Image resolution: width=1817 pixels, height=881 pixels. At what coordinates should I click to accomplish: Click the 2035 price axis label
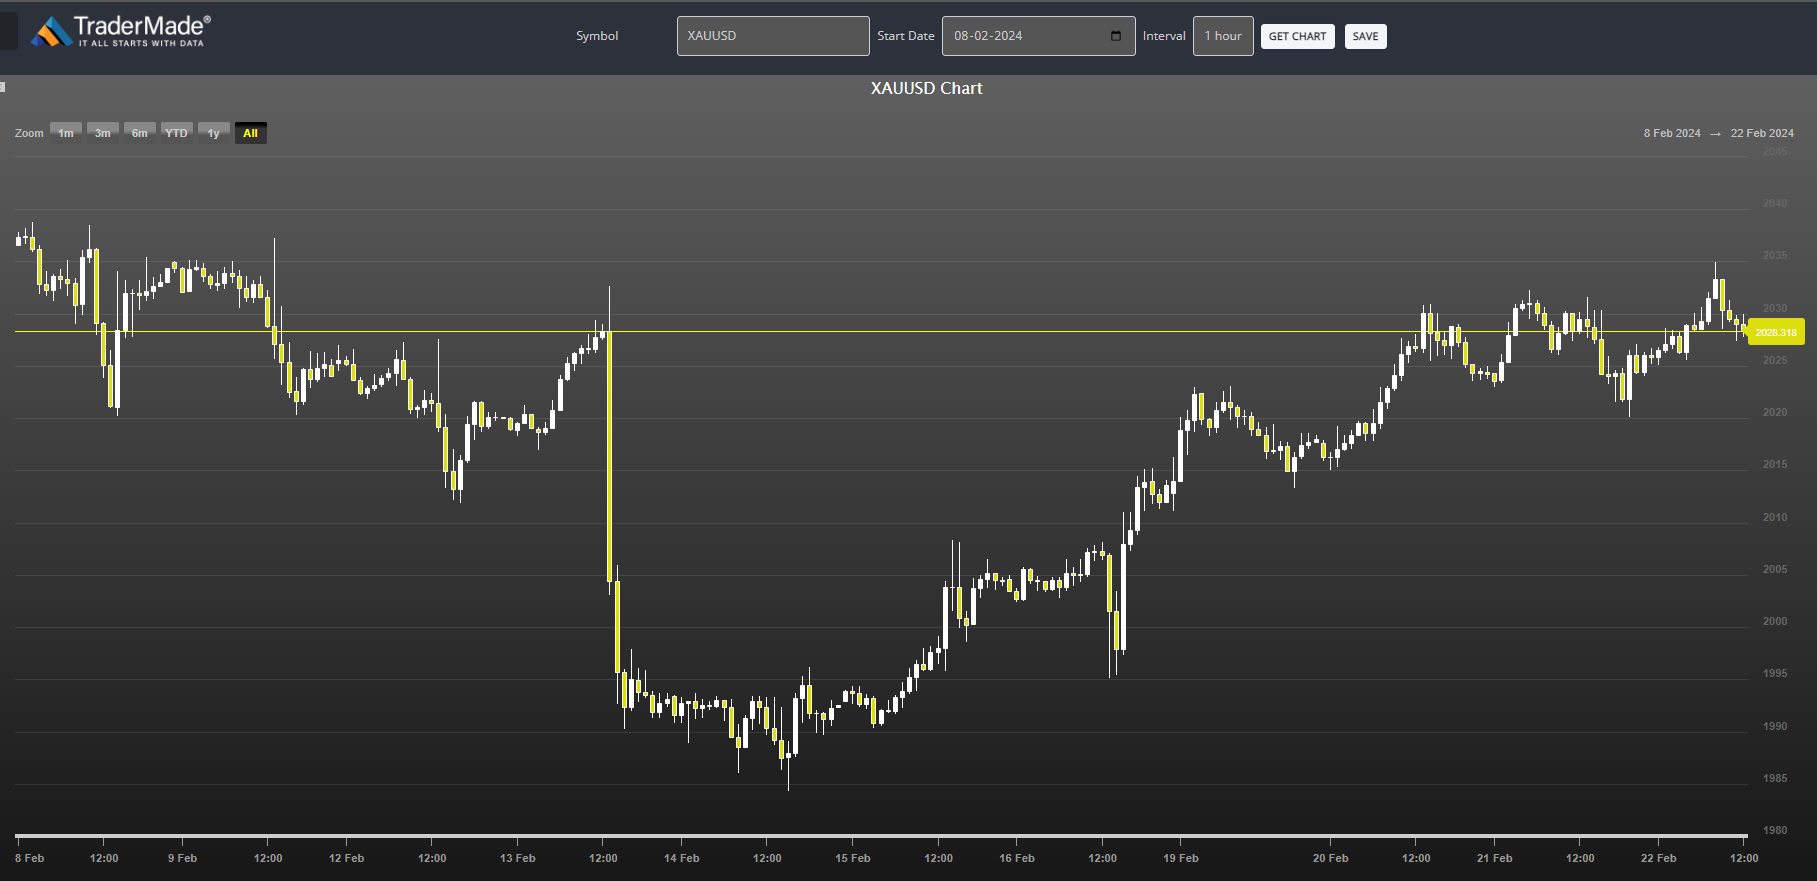(1775, 255)
